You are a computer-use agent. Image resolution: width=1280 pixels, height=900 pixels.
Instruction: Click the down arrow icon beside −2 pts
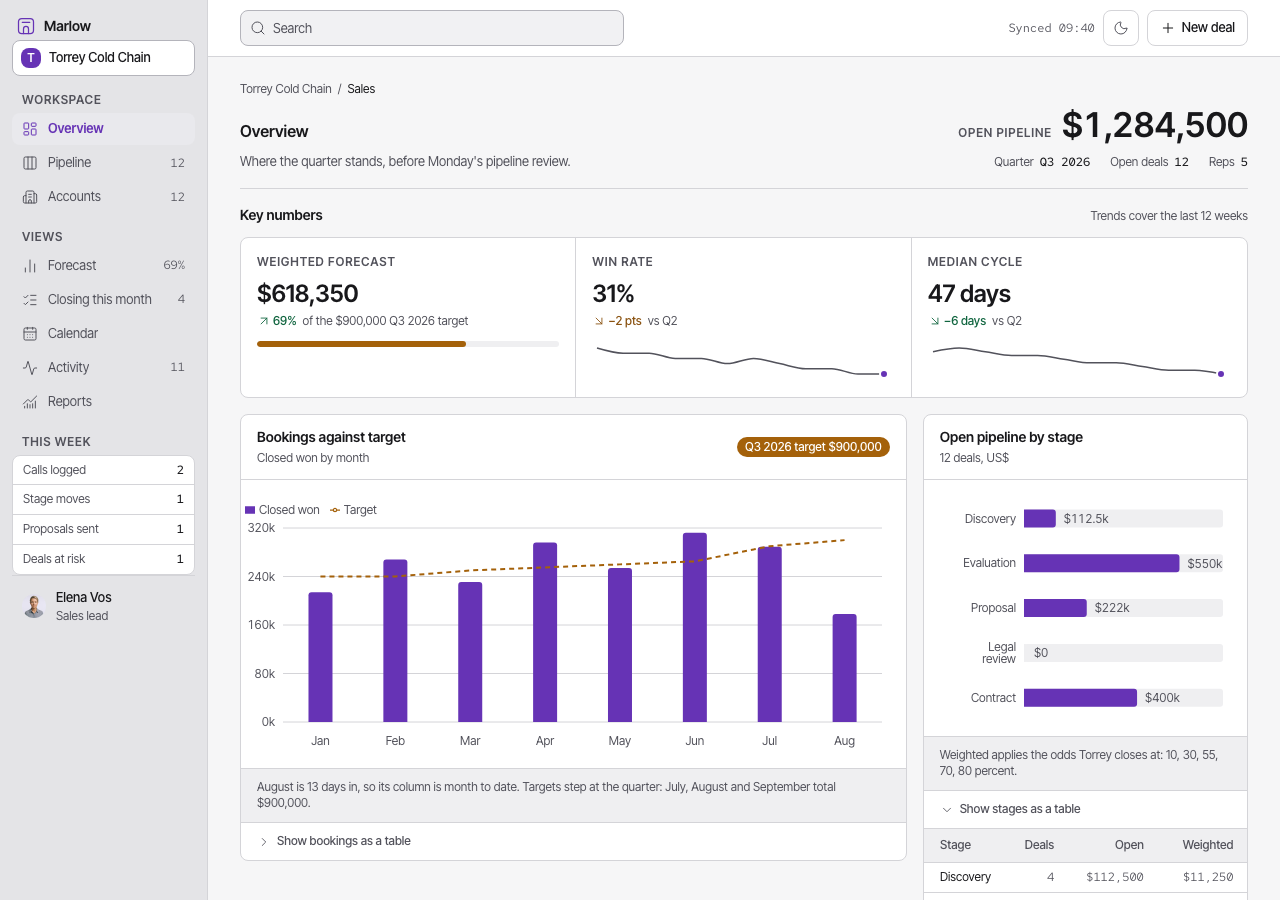[x=599, y=321]
